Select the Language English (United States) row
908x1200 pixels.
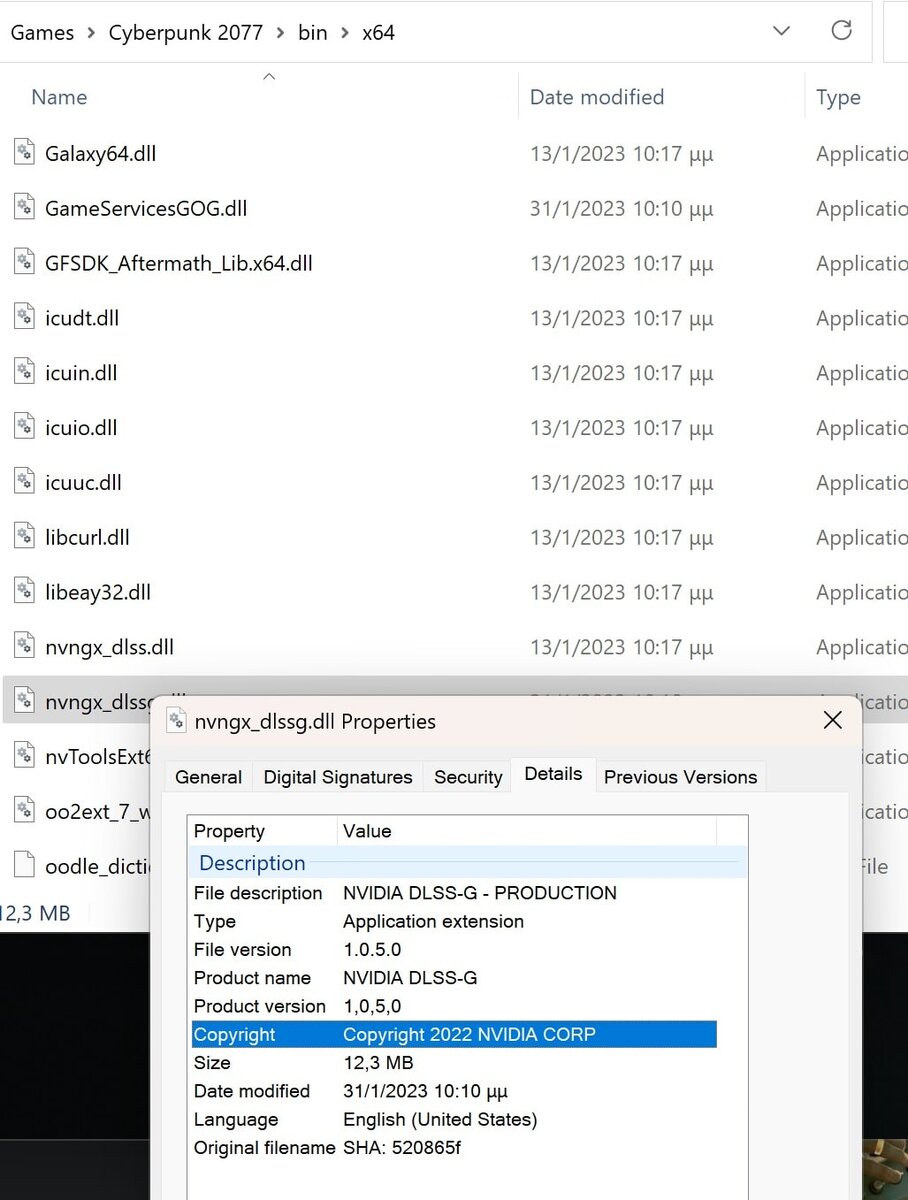pos(454,1119)
